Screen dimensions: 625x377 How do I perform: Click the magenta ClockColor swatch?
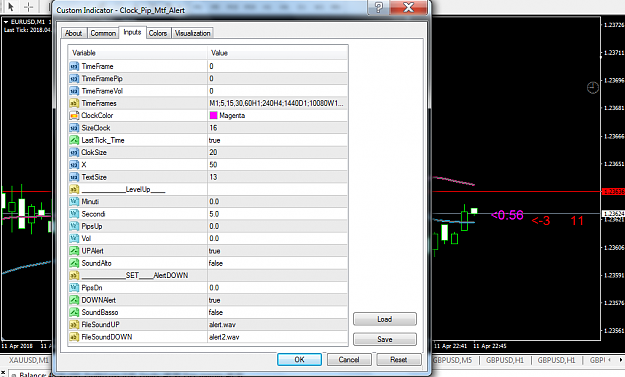click(213, 116)
